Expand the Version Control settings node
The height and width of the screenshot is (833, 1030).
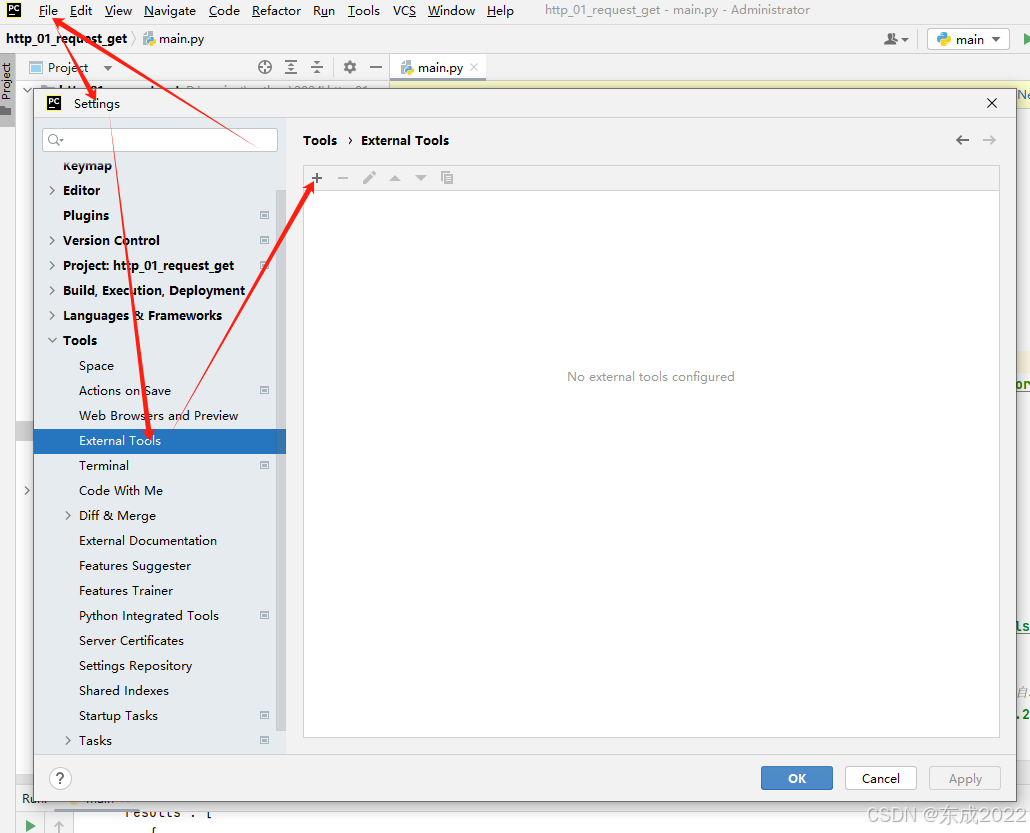[x=52, y=240]
